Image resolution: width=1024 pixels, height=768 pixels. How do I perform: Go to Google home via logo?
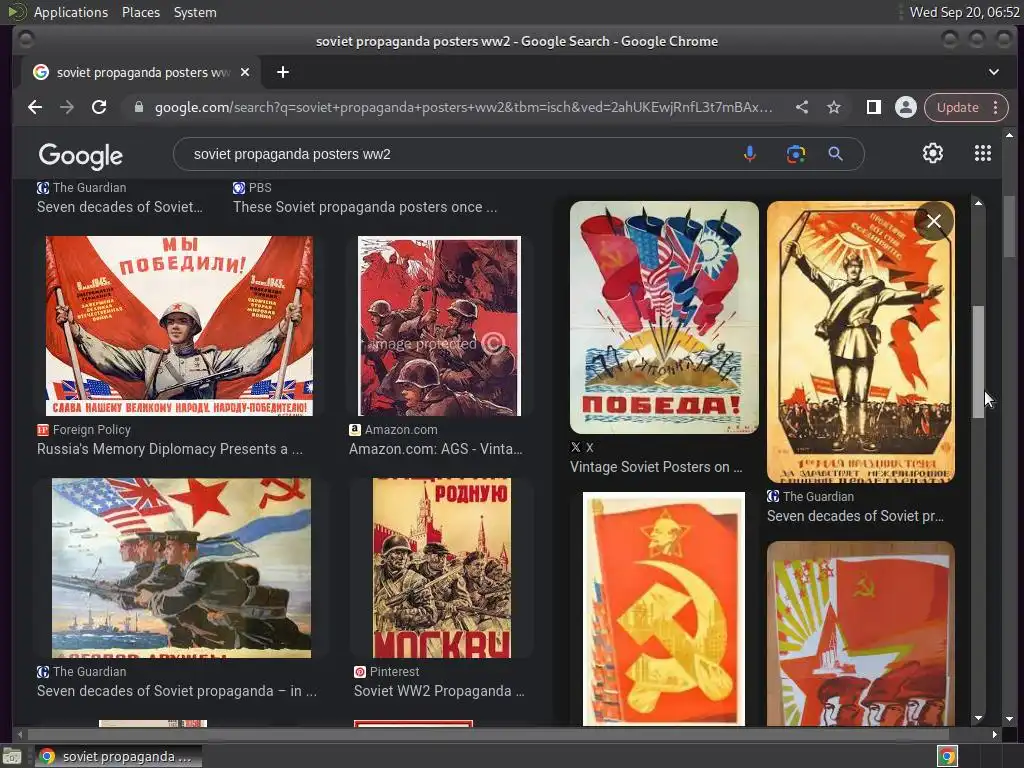pyautogui.click(x=81, y=155)
